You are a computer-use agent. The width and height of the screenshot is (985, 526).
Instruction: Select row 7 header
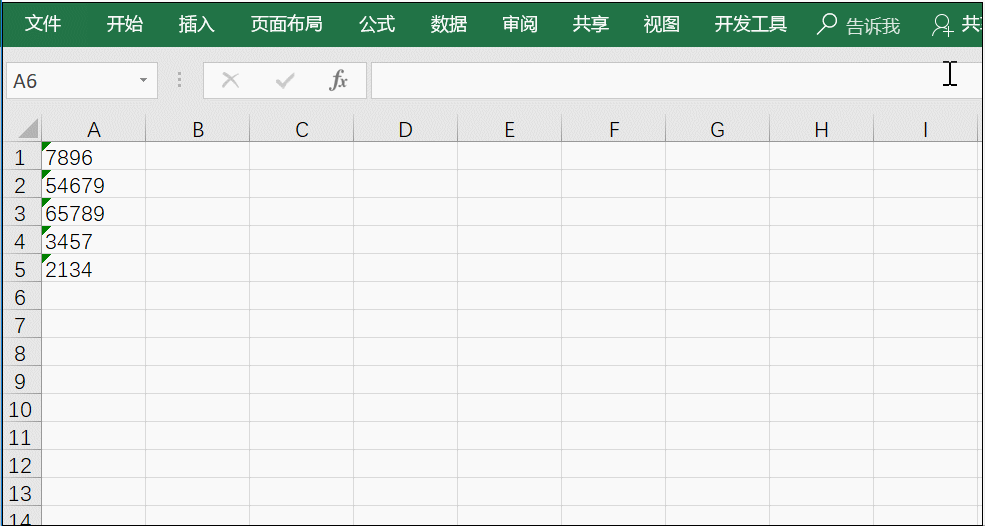(x=21, y=326)
